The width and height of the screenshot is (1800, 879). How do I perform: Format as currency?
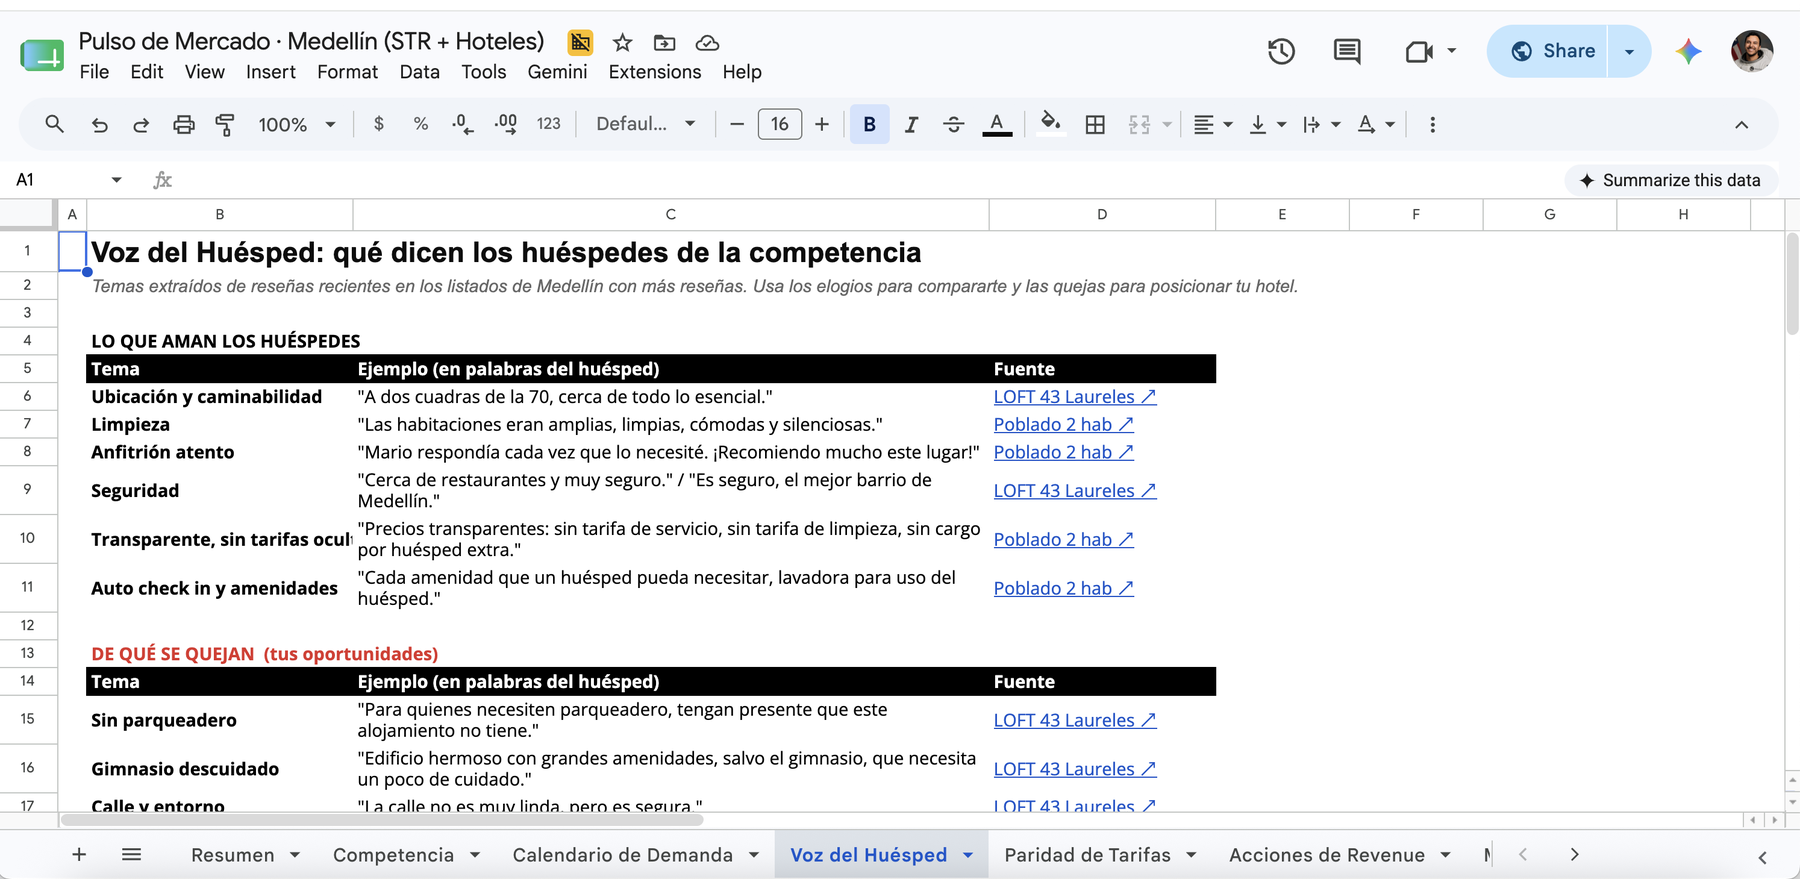pos(378,124)
